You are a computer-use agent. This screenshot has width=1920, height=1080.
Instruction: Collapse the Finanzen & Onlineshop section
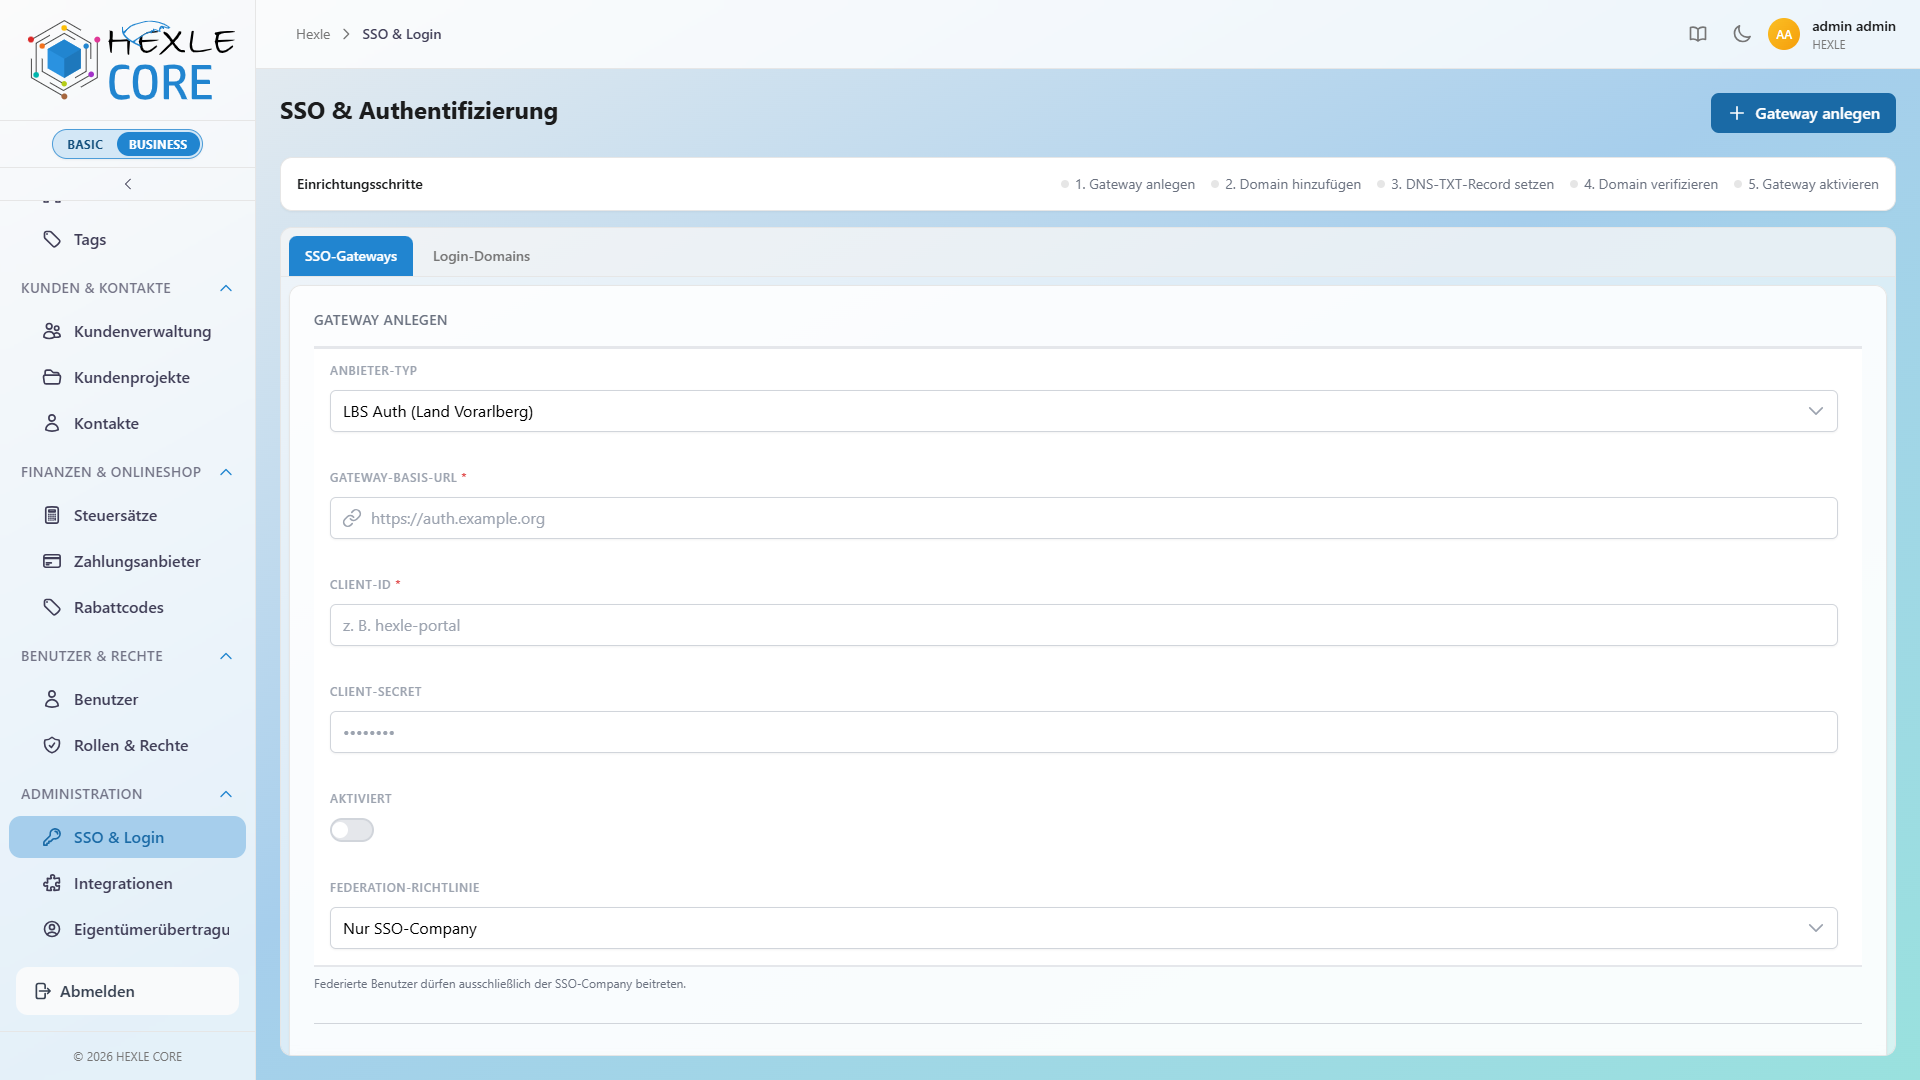click(x=226, y=472)
